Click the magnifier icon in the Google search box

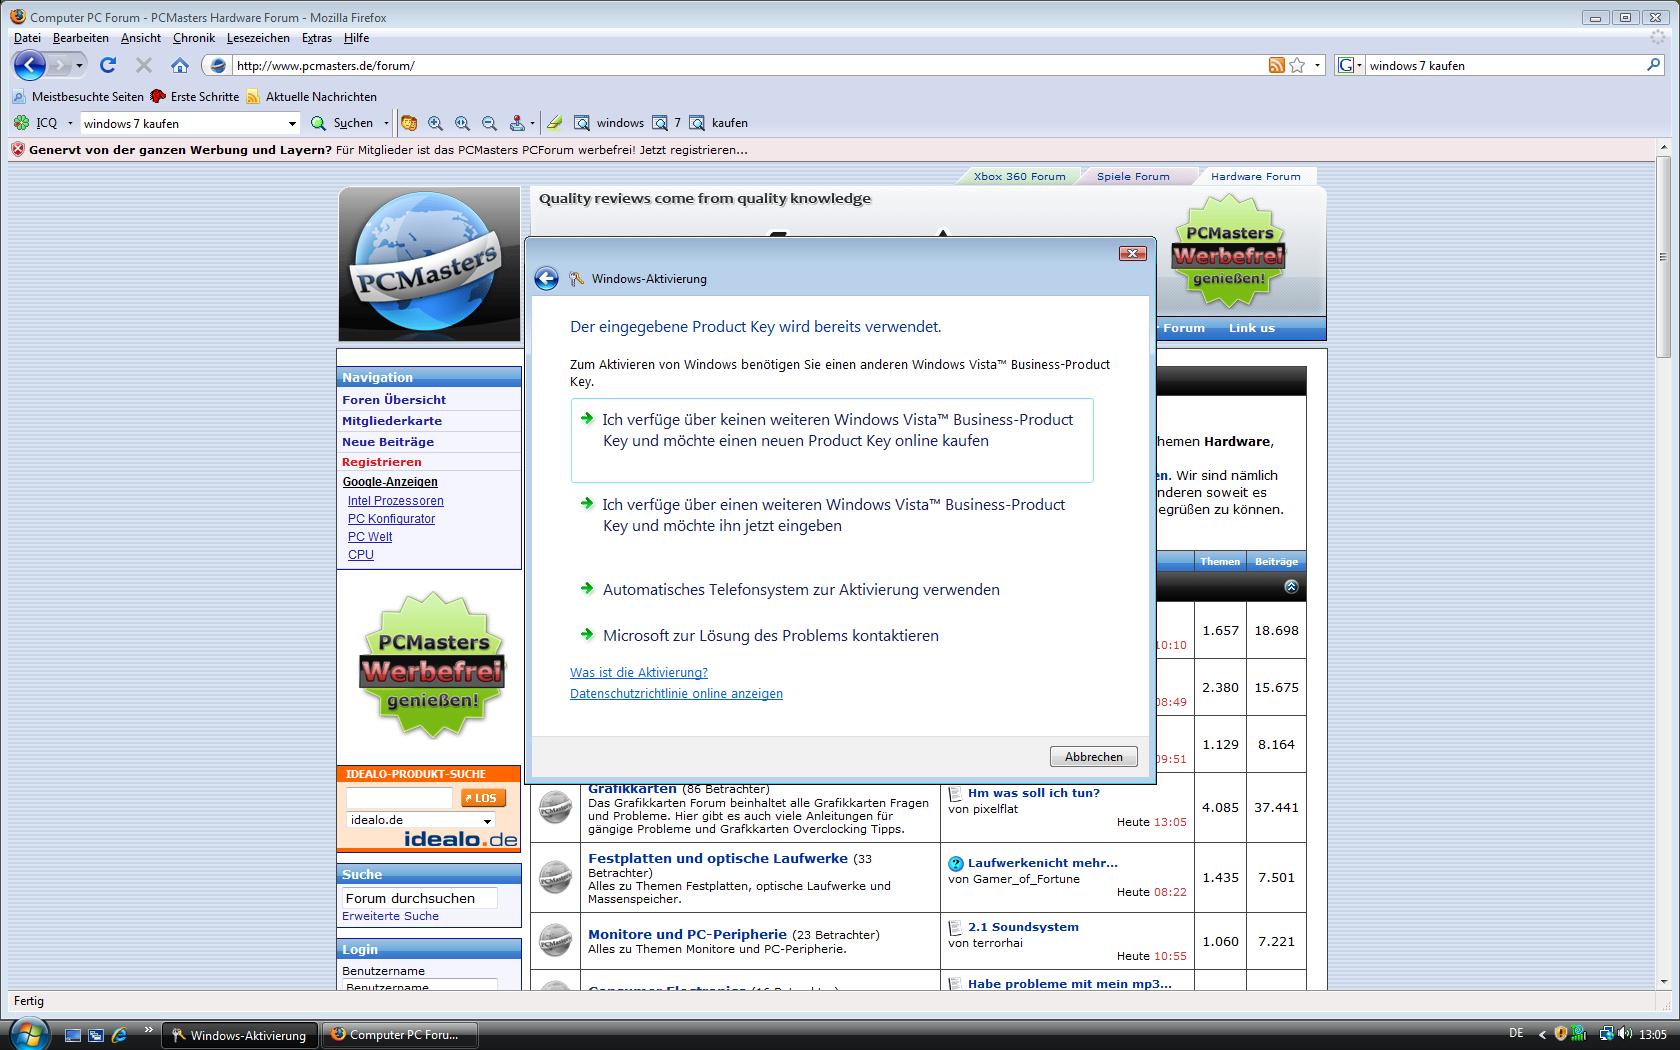(1653, 65)
